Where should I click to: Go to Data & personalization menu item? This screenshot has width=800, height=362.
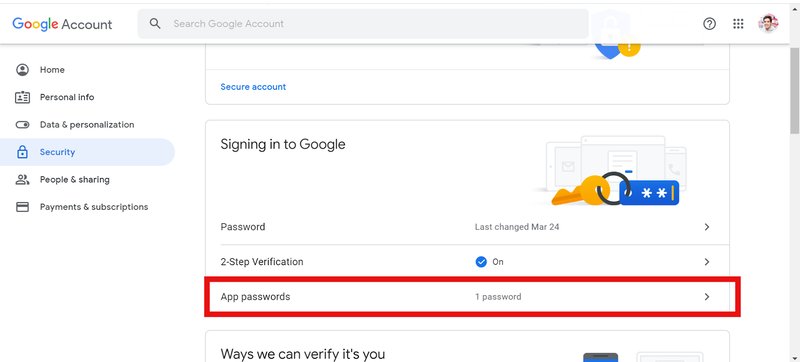[x=87, y=124]
